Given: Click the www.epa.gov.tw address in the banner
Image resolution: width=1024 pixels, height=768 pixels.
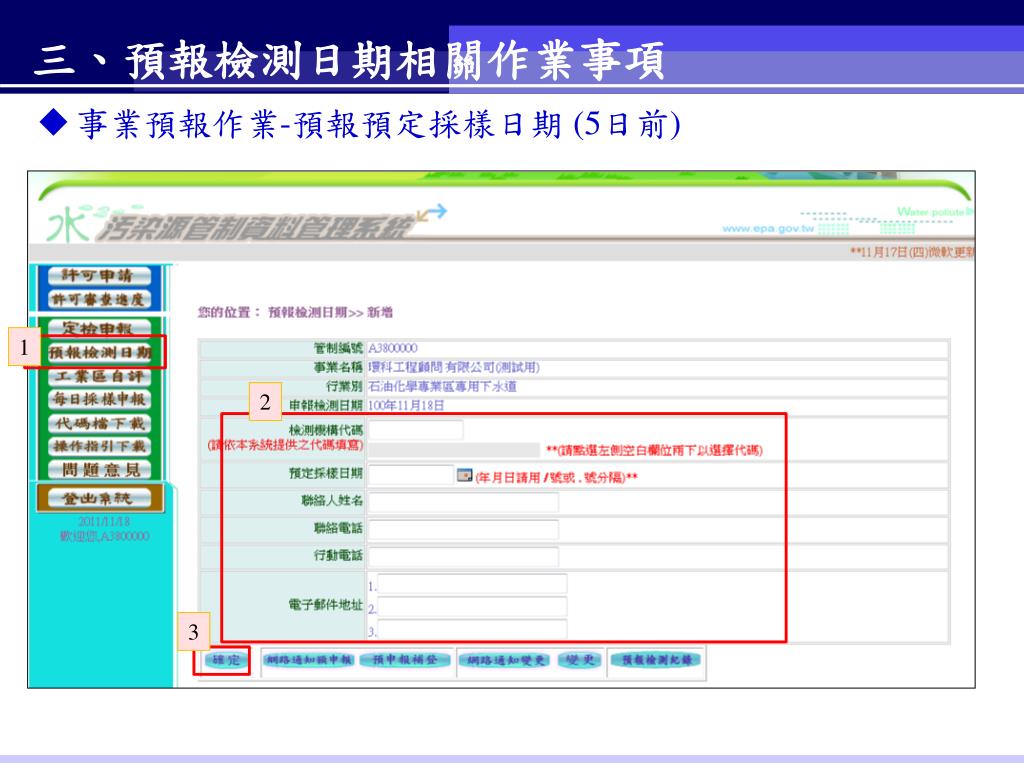Looking at the screenshot, I should tap(768, 229).
